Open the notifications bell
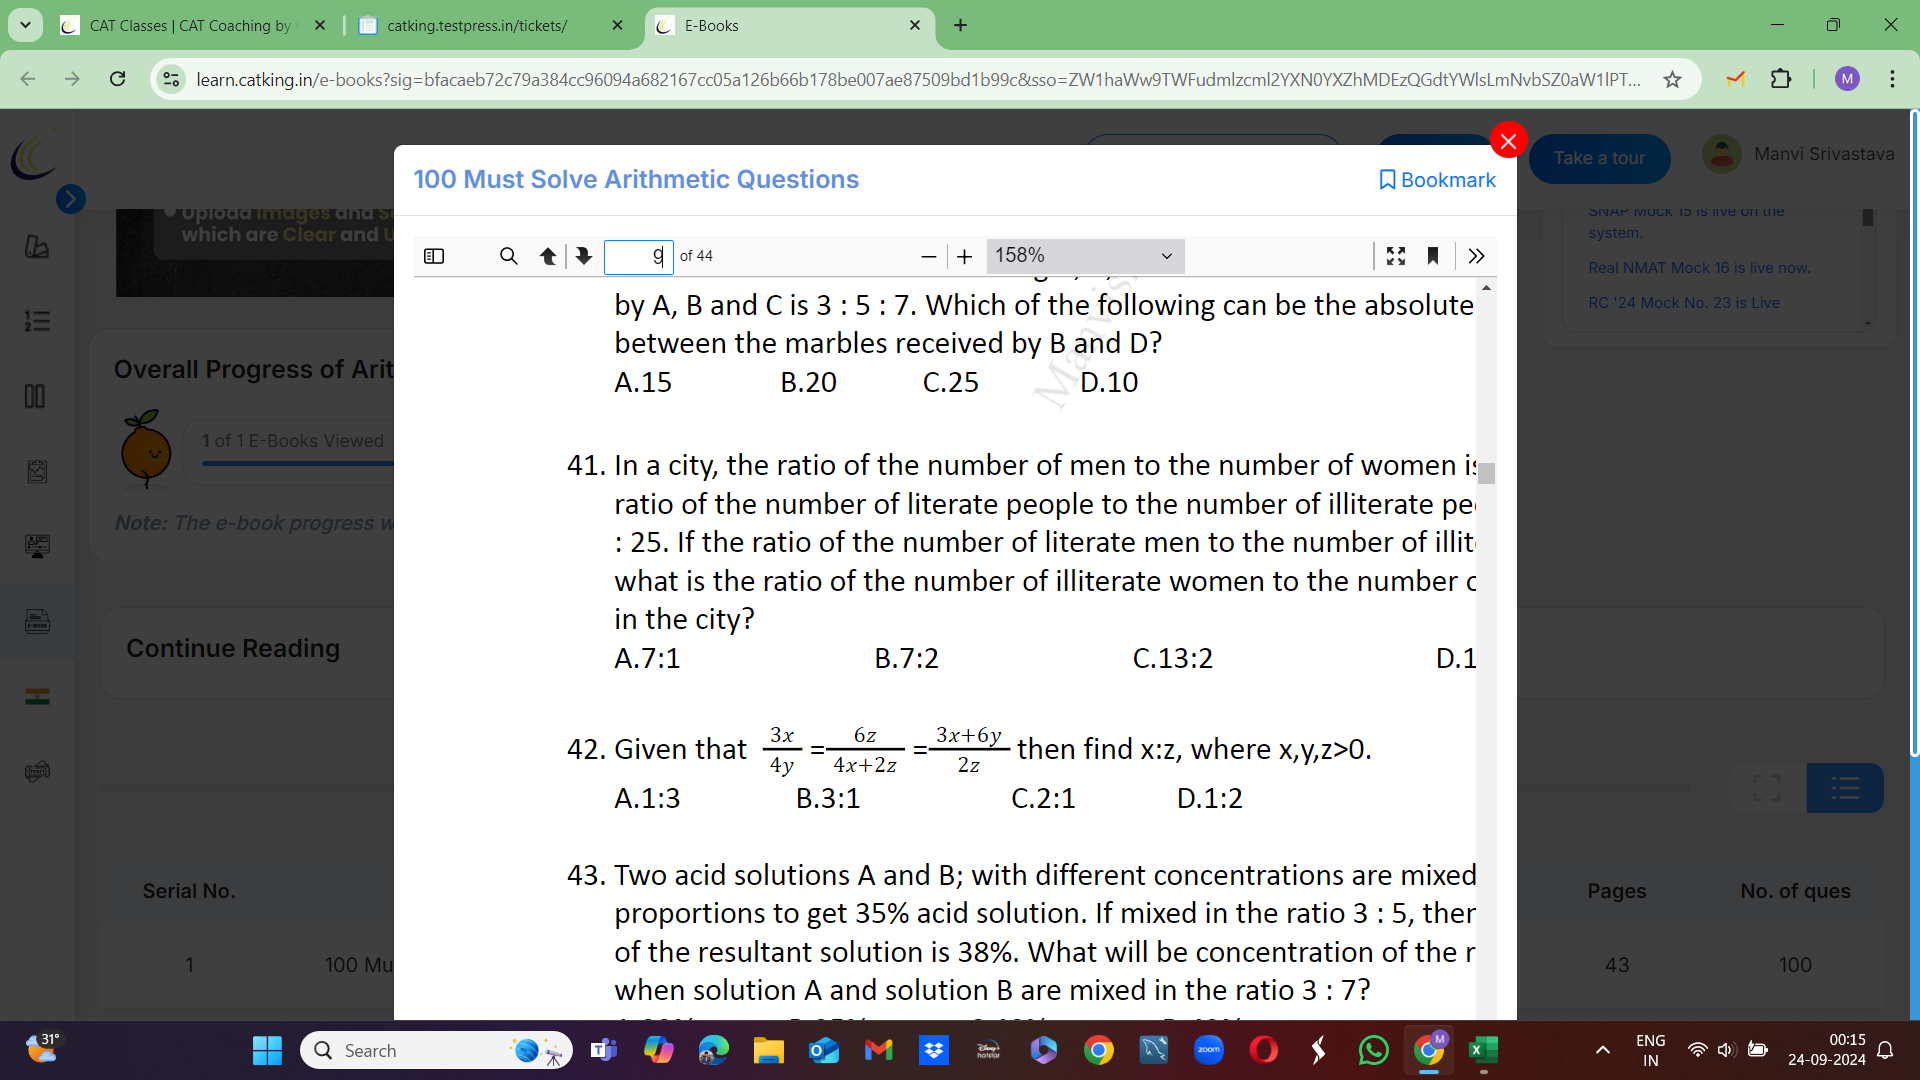 [x=1885, y=1050]
